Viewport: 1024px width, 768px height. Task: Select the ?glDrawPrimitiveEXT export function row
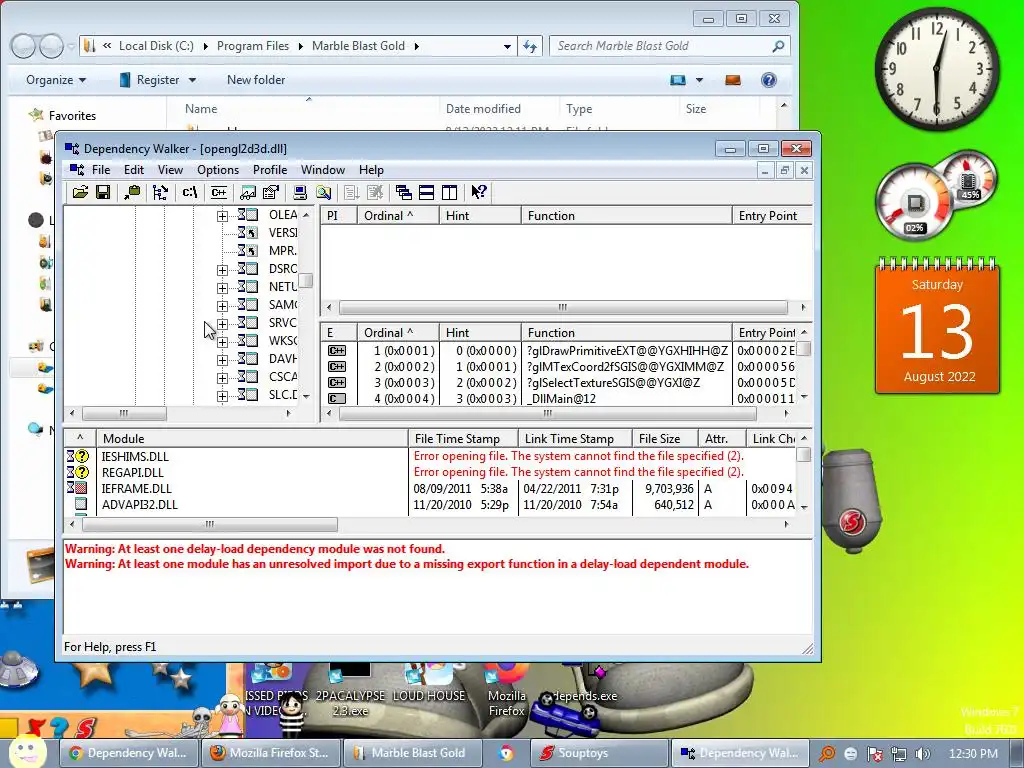tap(559, 351)
